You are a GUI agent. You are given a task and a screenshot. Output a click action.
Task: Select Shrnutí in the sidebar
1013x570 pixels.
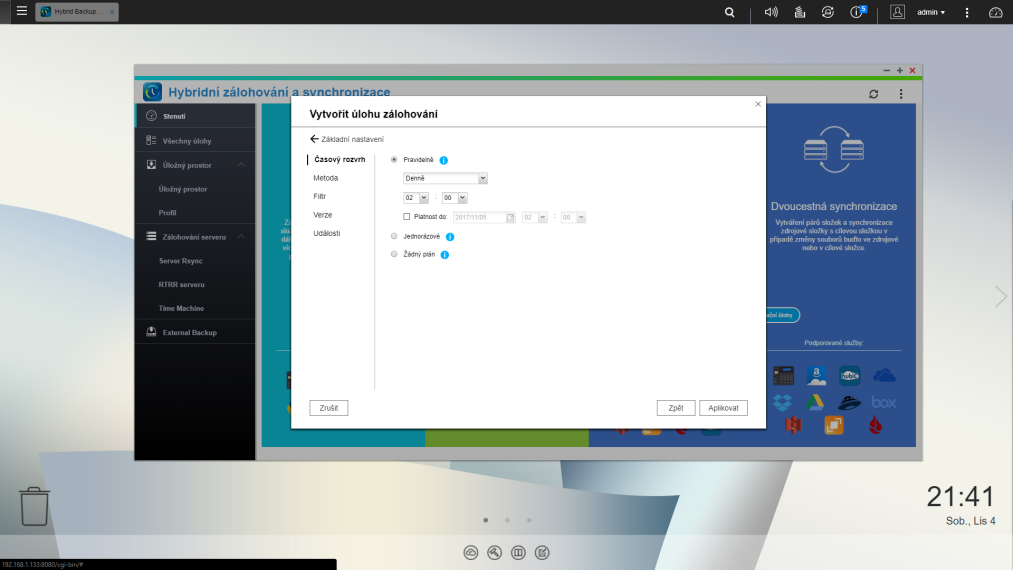(x=195, y=116)
